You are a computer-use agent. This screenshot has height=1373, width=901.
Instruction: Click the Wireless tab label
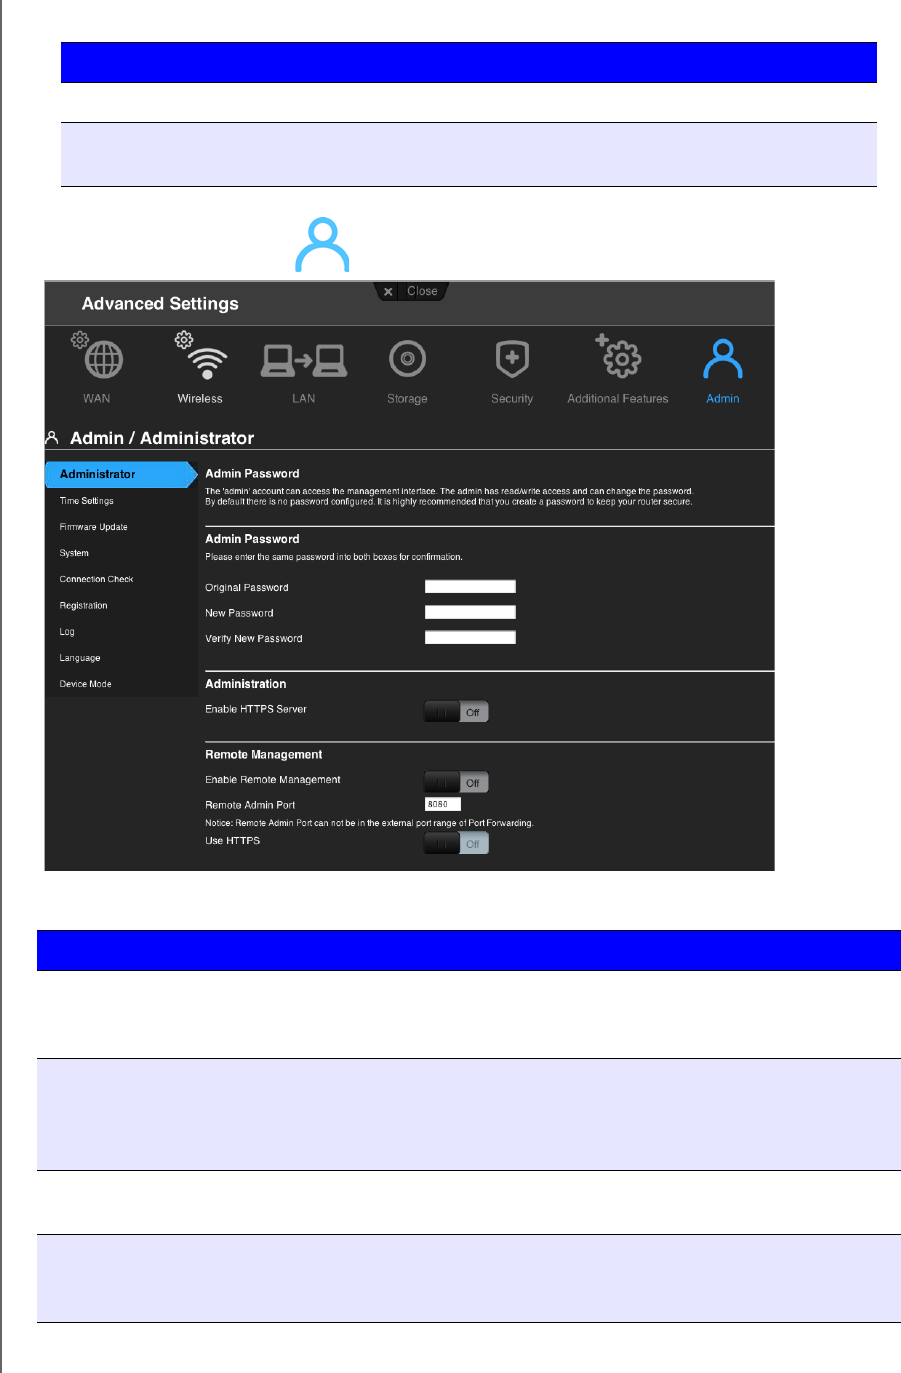point(200,399)
